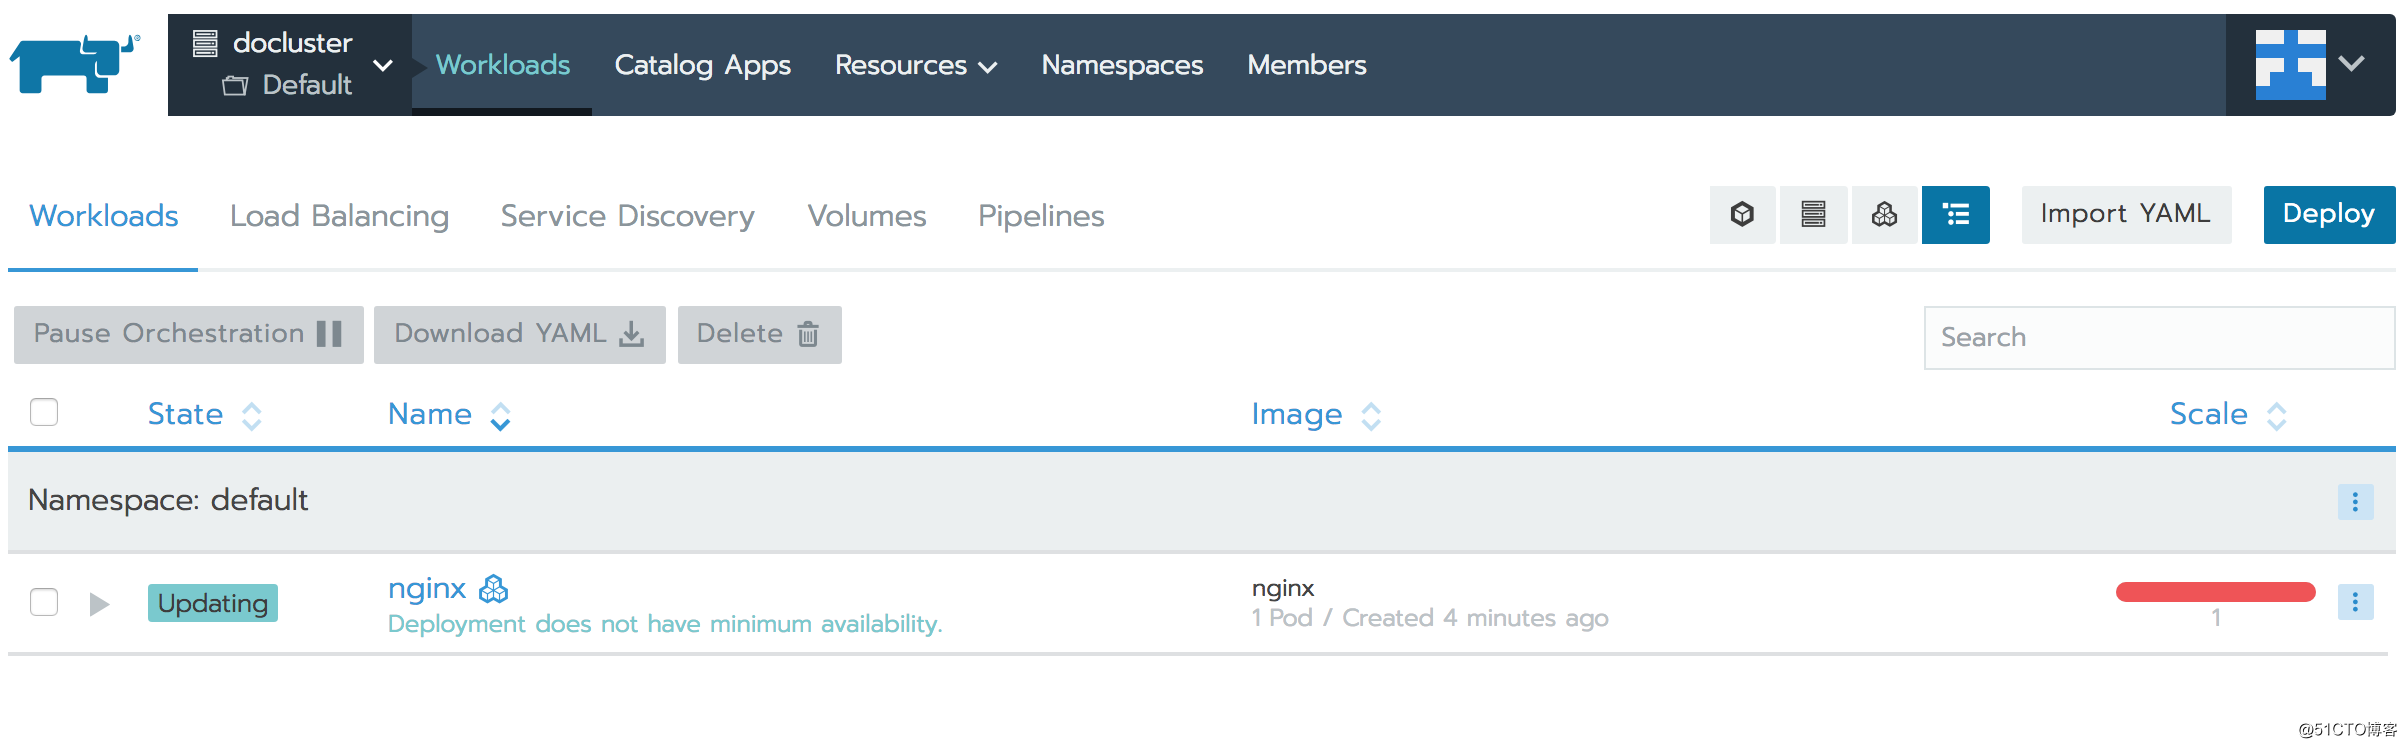The height and width of the screenshot is (748, 2407).
Task: Switch to group-by-node view icon
Action: [x=1813, y=214]
